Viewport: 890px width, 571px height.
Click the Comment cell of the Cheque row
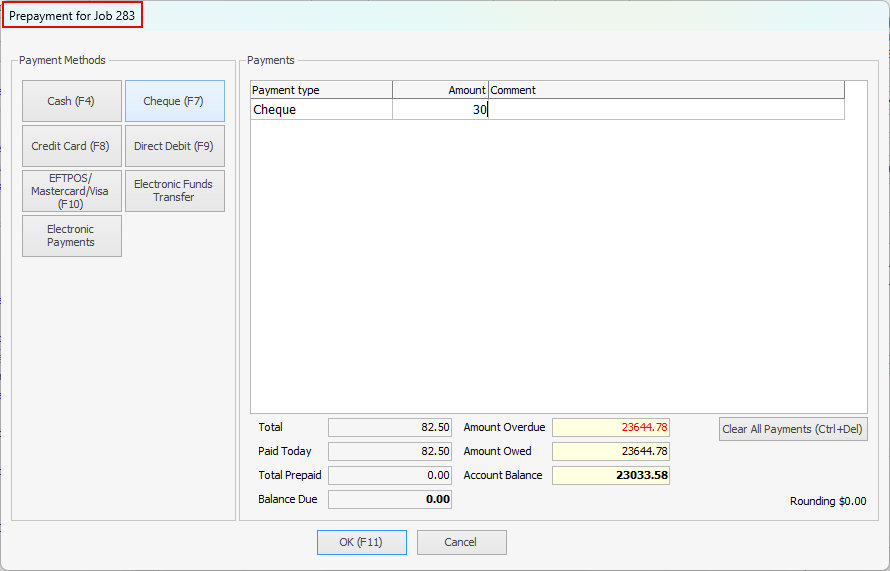(666, 110)
